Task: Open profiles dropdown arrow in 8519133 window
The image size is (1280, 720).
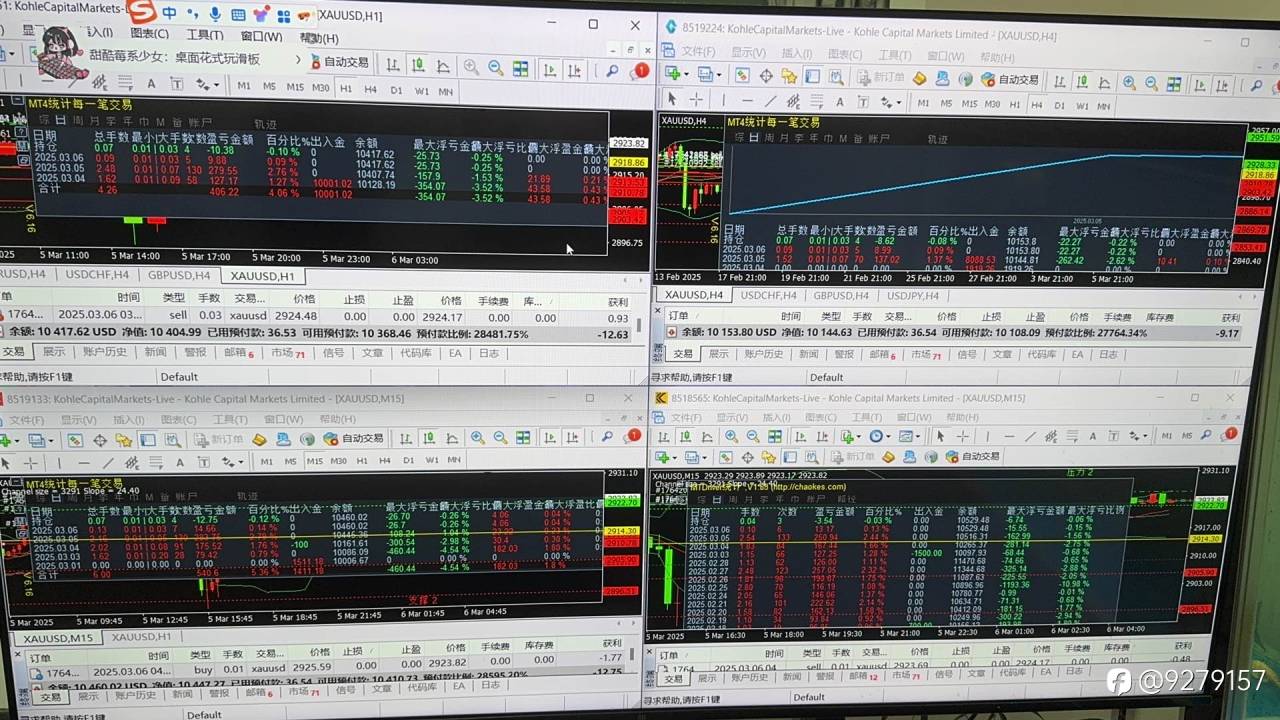Action: coord(50,440)
